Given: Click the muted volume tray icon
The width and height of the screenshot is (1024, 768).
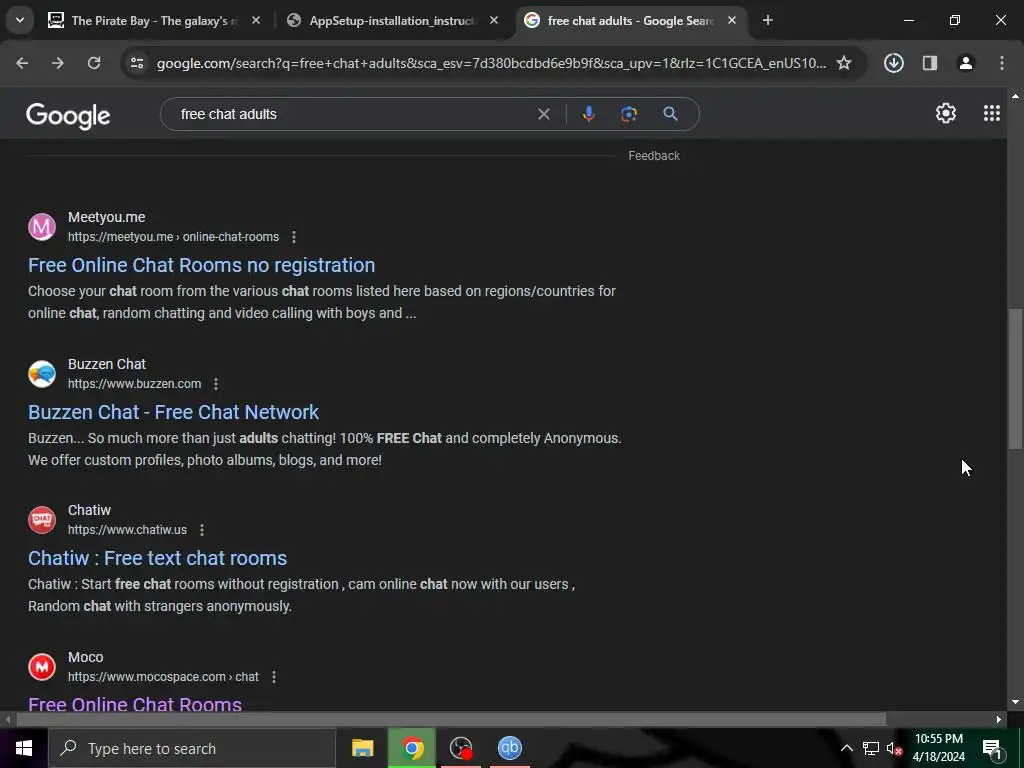Looking at the screenshot, I should (x=895, y=748).
